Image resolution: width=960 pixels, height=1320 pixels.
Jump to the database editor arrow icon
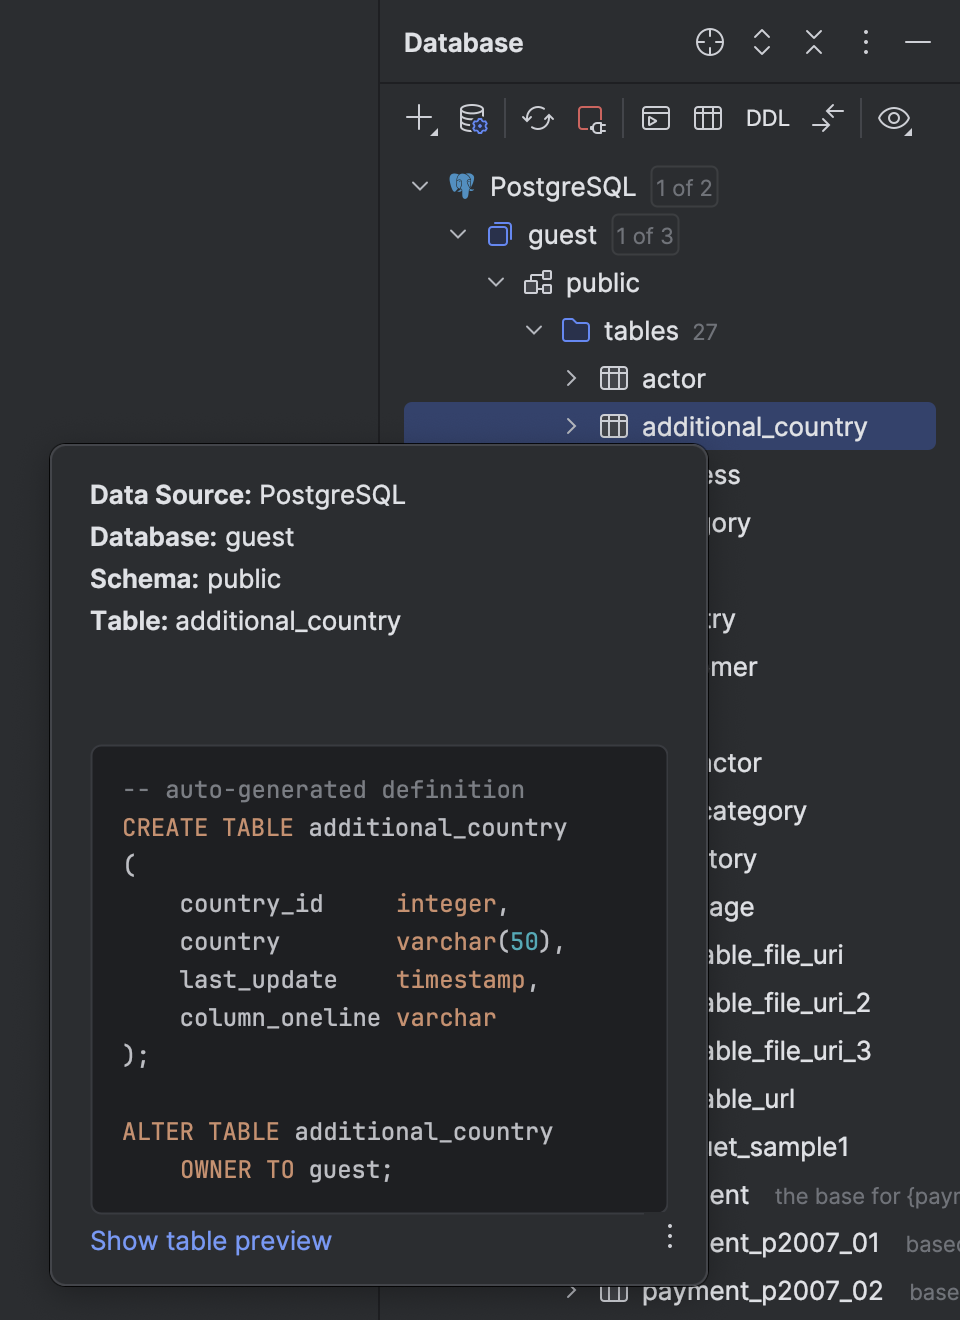pos(828,118)
